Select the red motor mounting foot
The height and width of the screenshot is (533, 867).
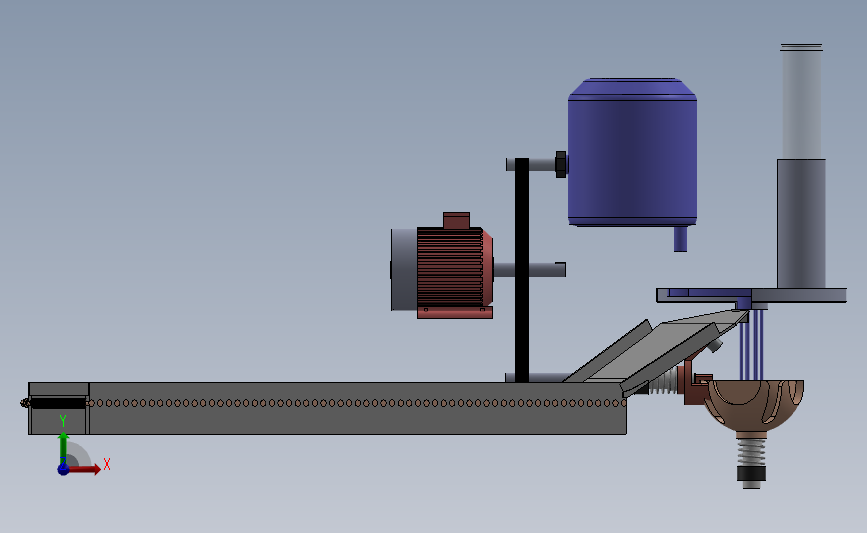(x=455, y=313)
